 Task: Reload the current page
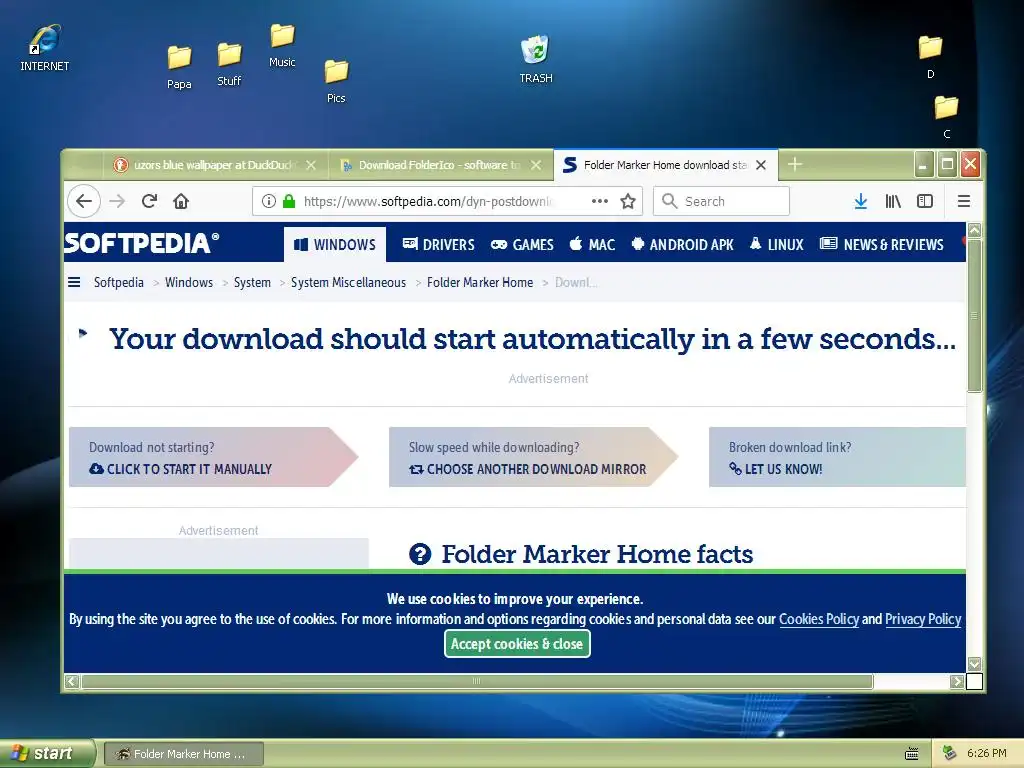pyautogui.click(x=150, y=201)
